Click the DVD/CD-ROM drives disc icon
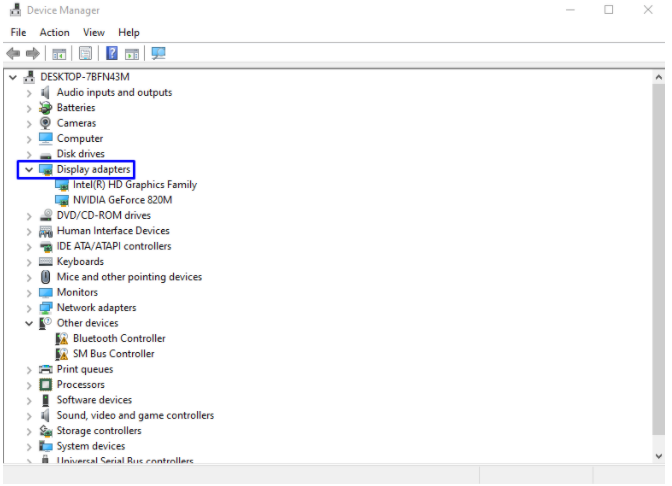 45,215
